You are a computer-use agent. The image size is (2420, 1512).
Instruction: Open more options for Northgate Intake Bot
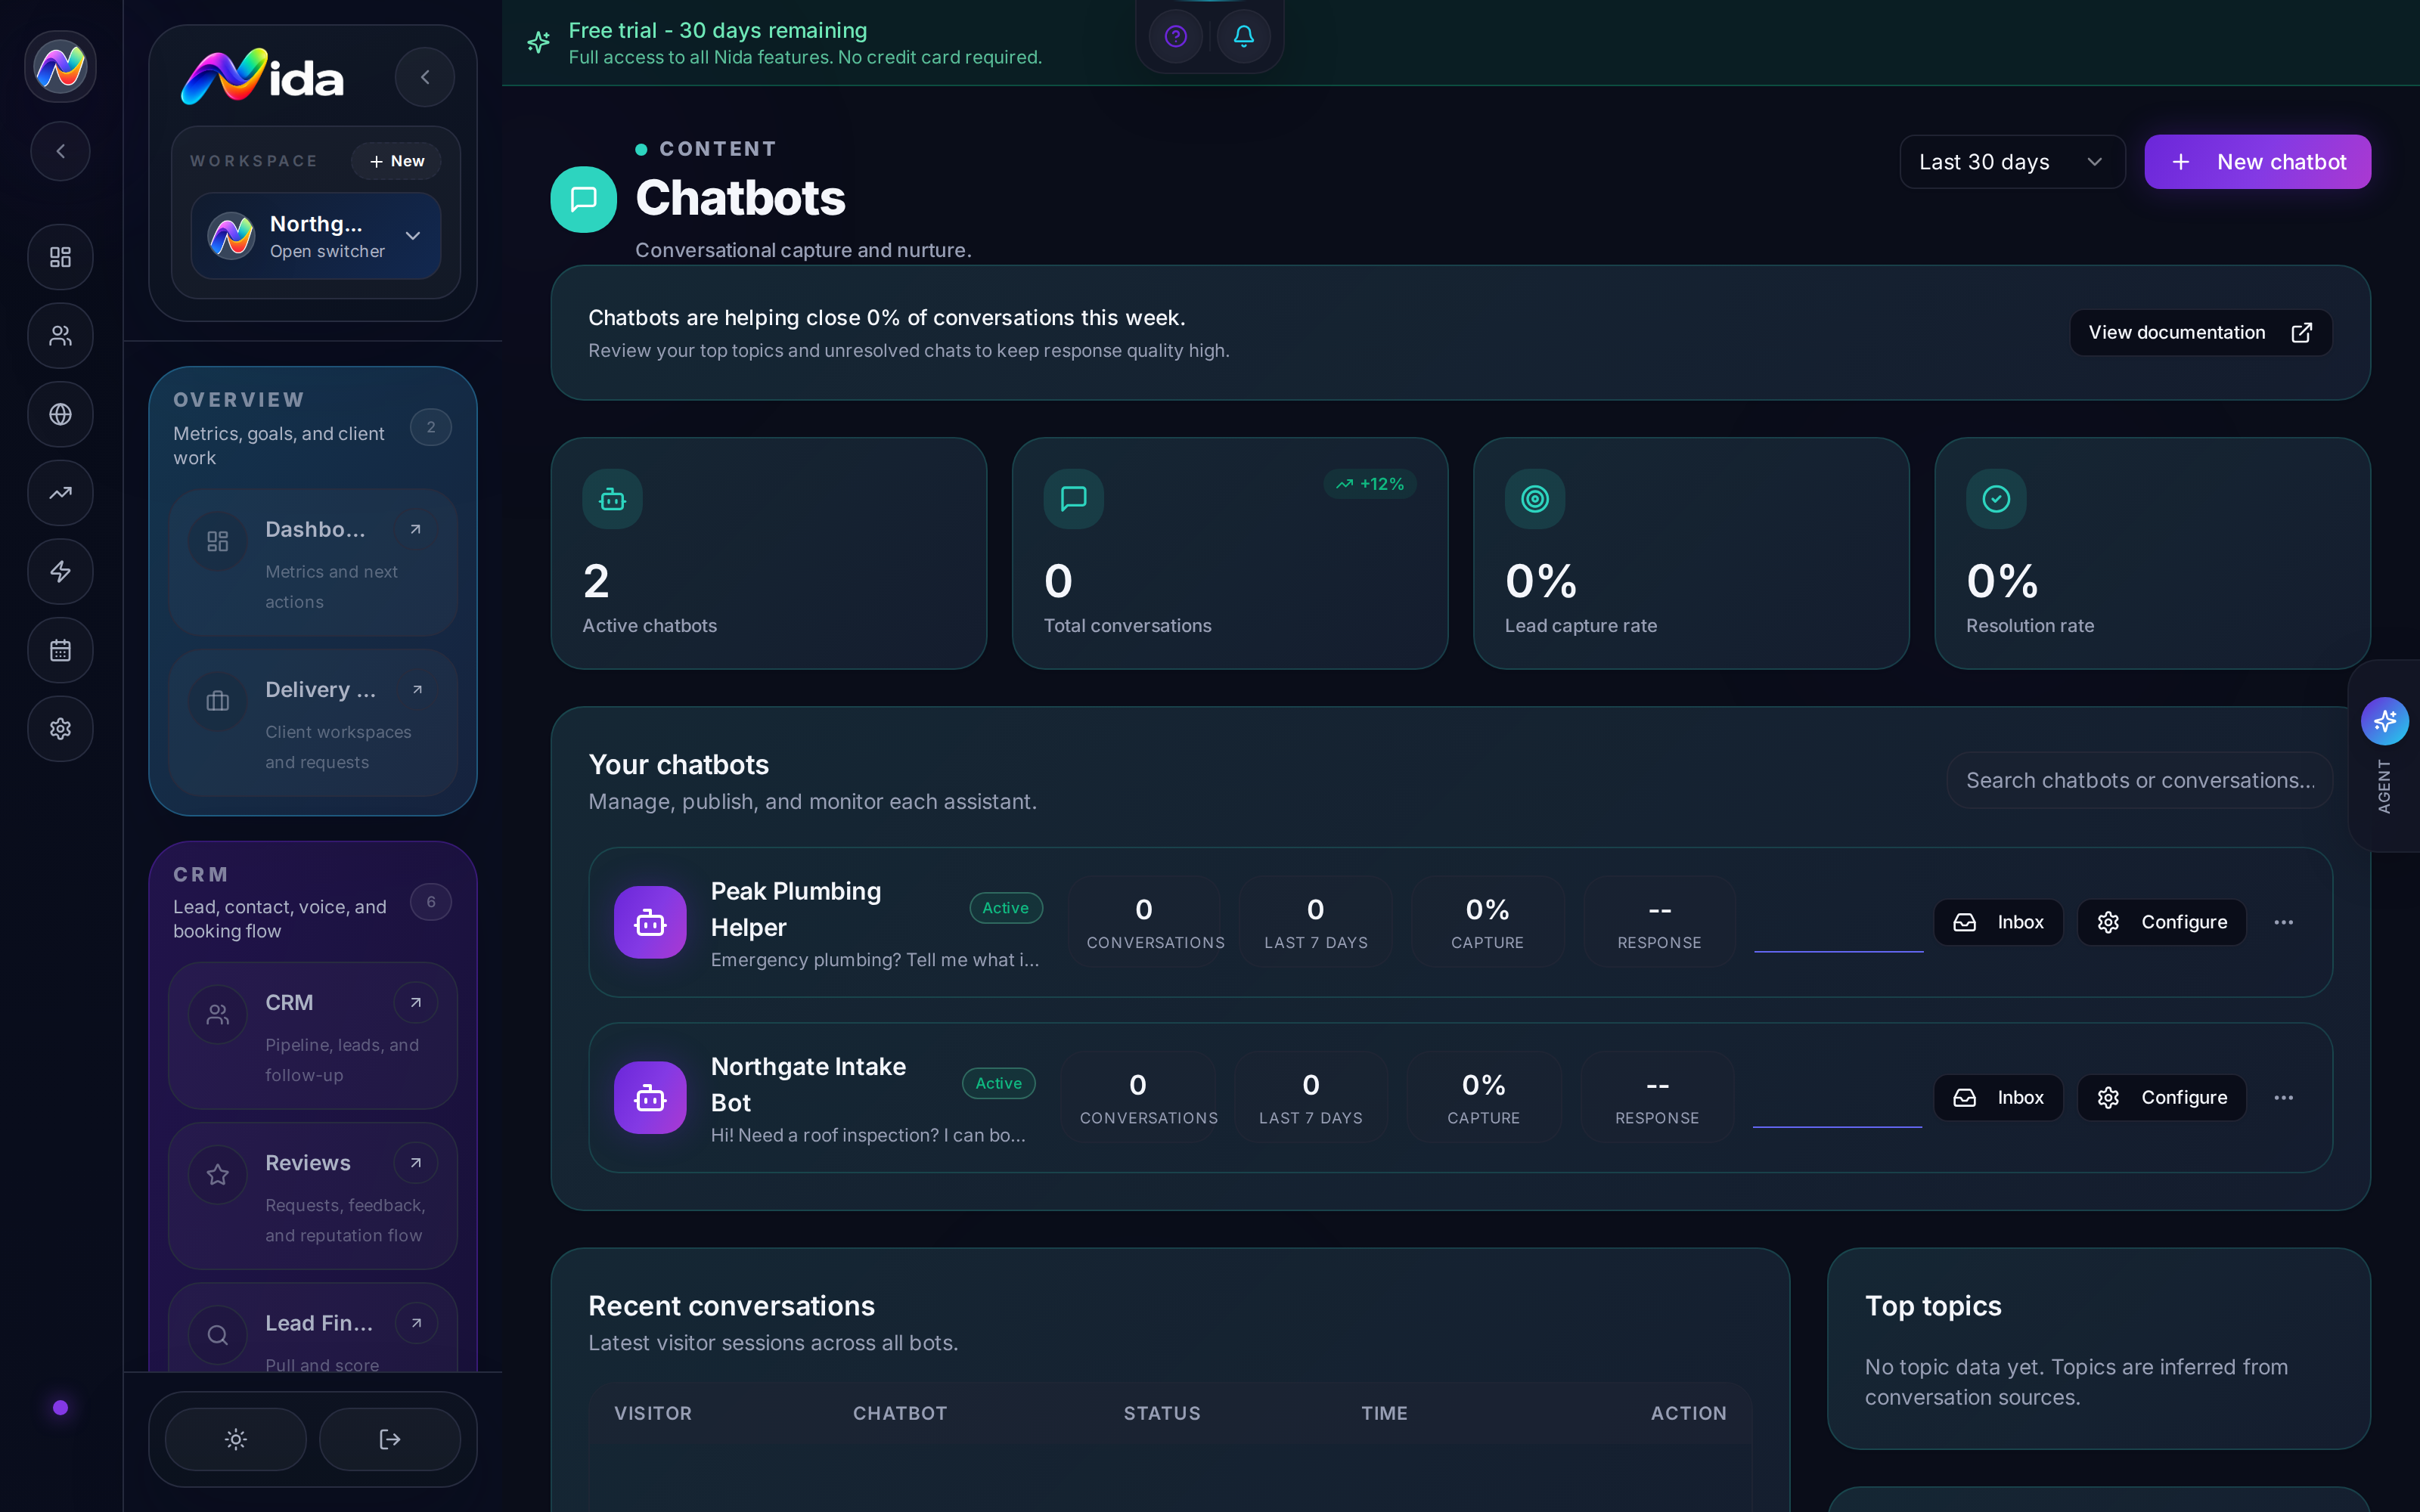coord(2283,1097)
